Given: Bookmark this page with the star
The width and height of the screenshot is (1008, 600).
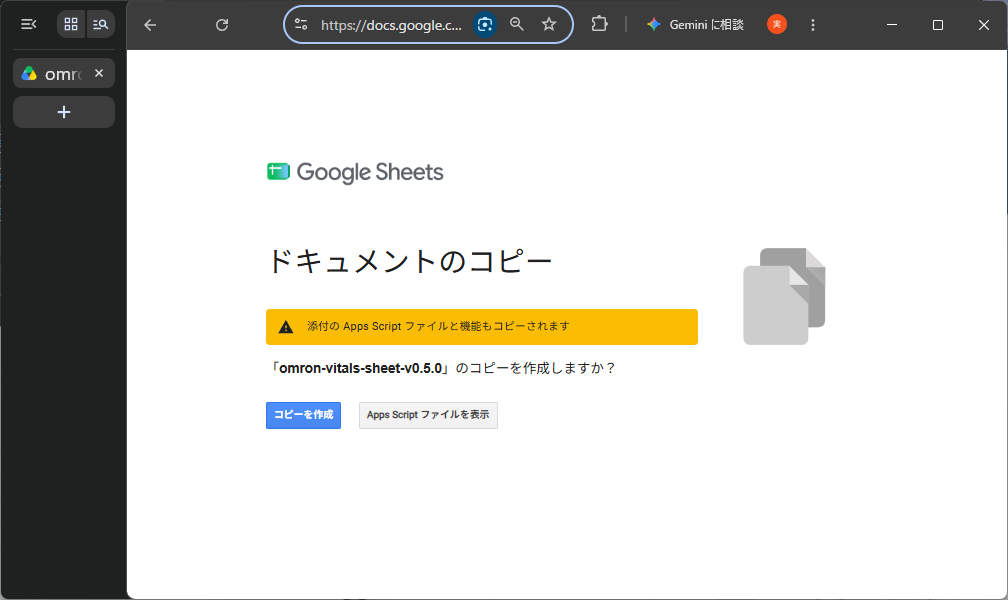Looking at the screenshot, I should click(x=548, y=24).
